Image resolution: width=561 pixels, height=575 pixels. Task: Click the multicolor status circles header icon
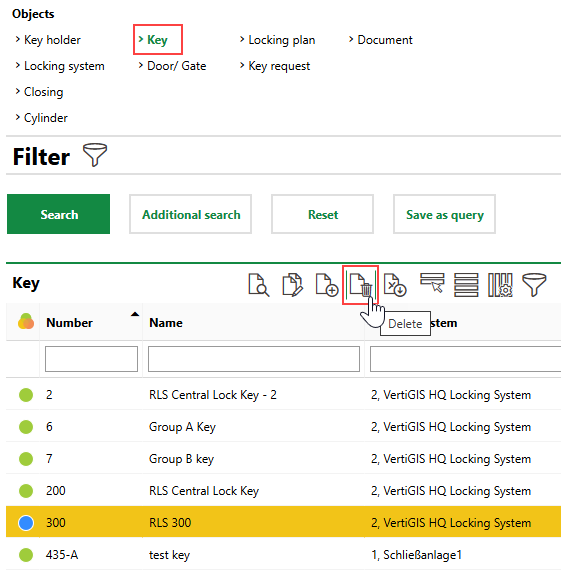(26, 322)
